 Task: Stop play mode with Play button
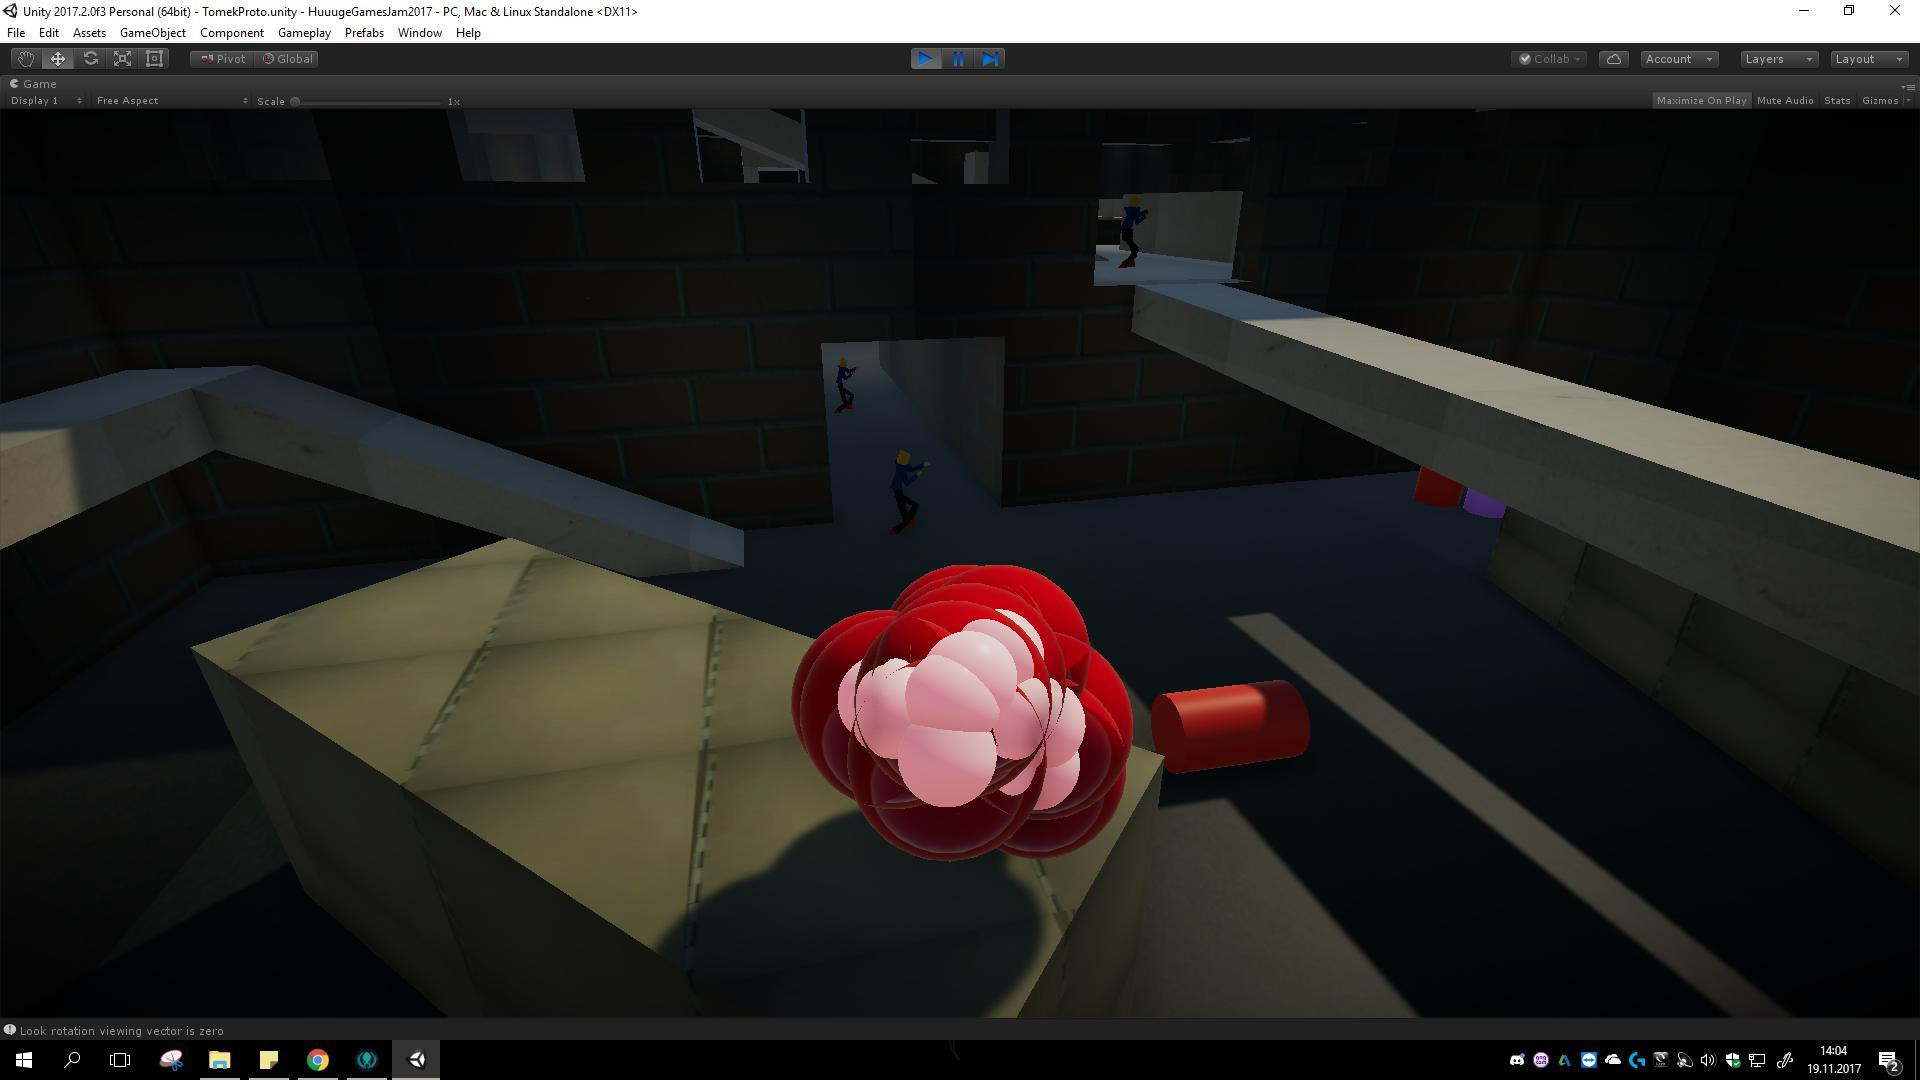(926, 59)
